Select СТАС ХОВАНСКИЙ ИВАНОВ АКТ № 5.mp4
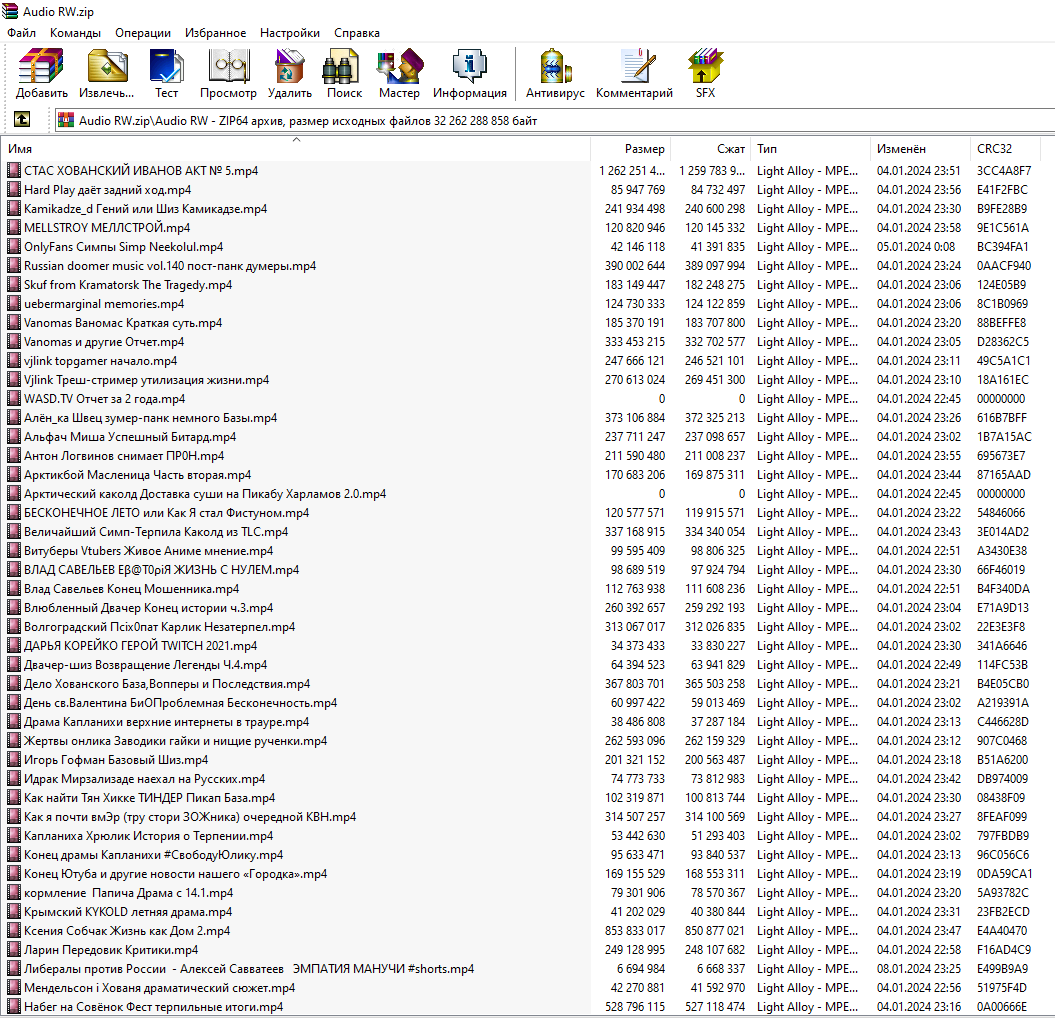The width and height of the screenshot is (1055, 1018). point(141,171)
